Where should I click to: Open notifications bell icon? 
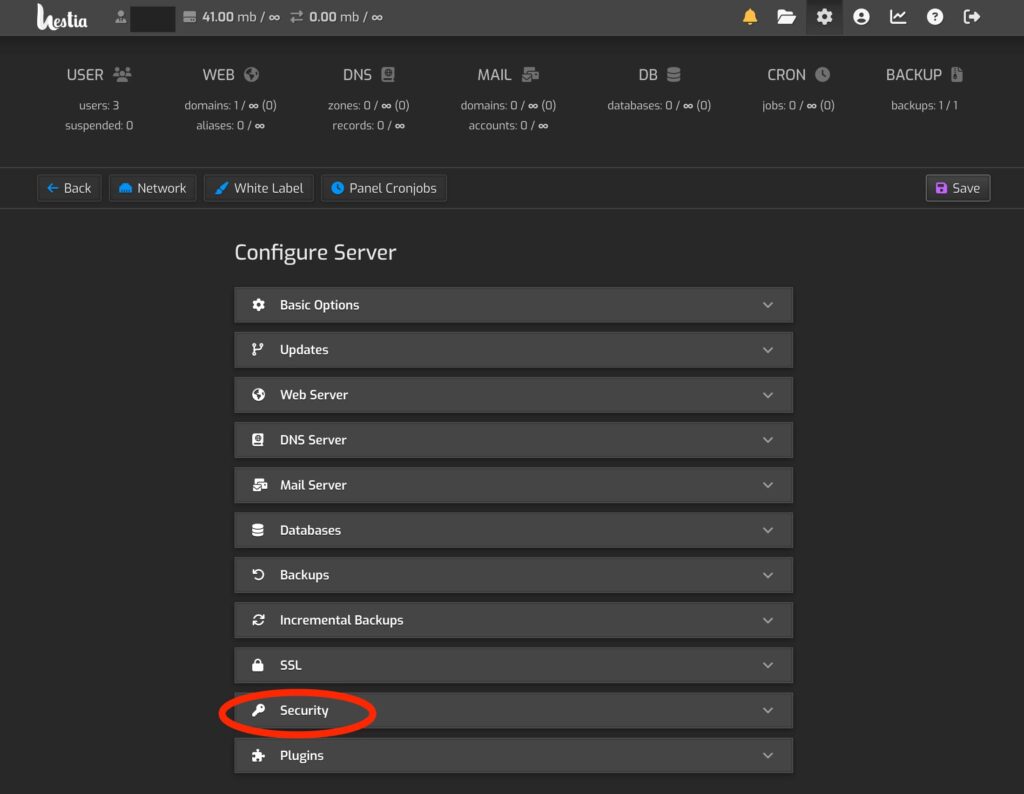(750, 17)
